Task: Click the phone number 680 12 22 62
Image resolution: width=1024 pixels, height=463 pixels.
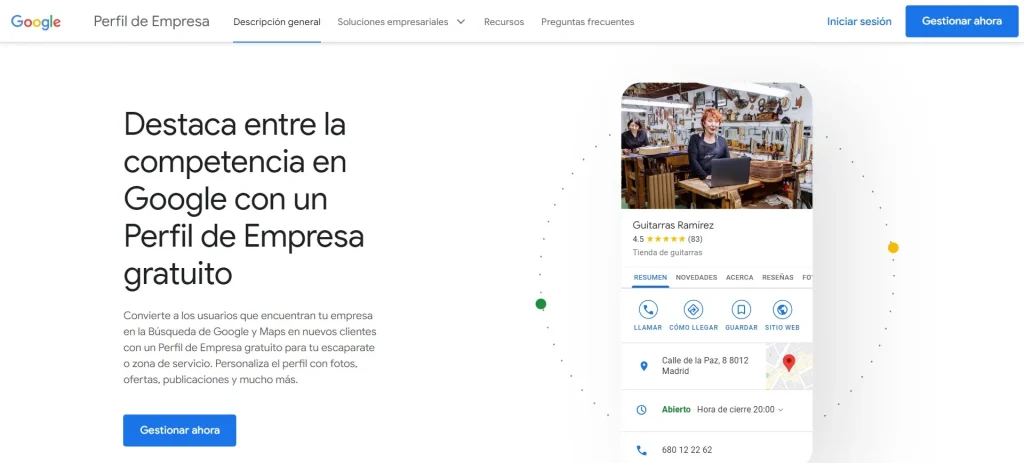Action: coord(687,450)
